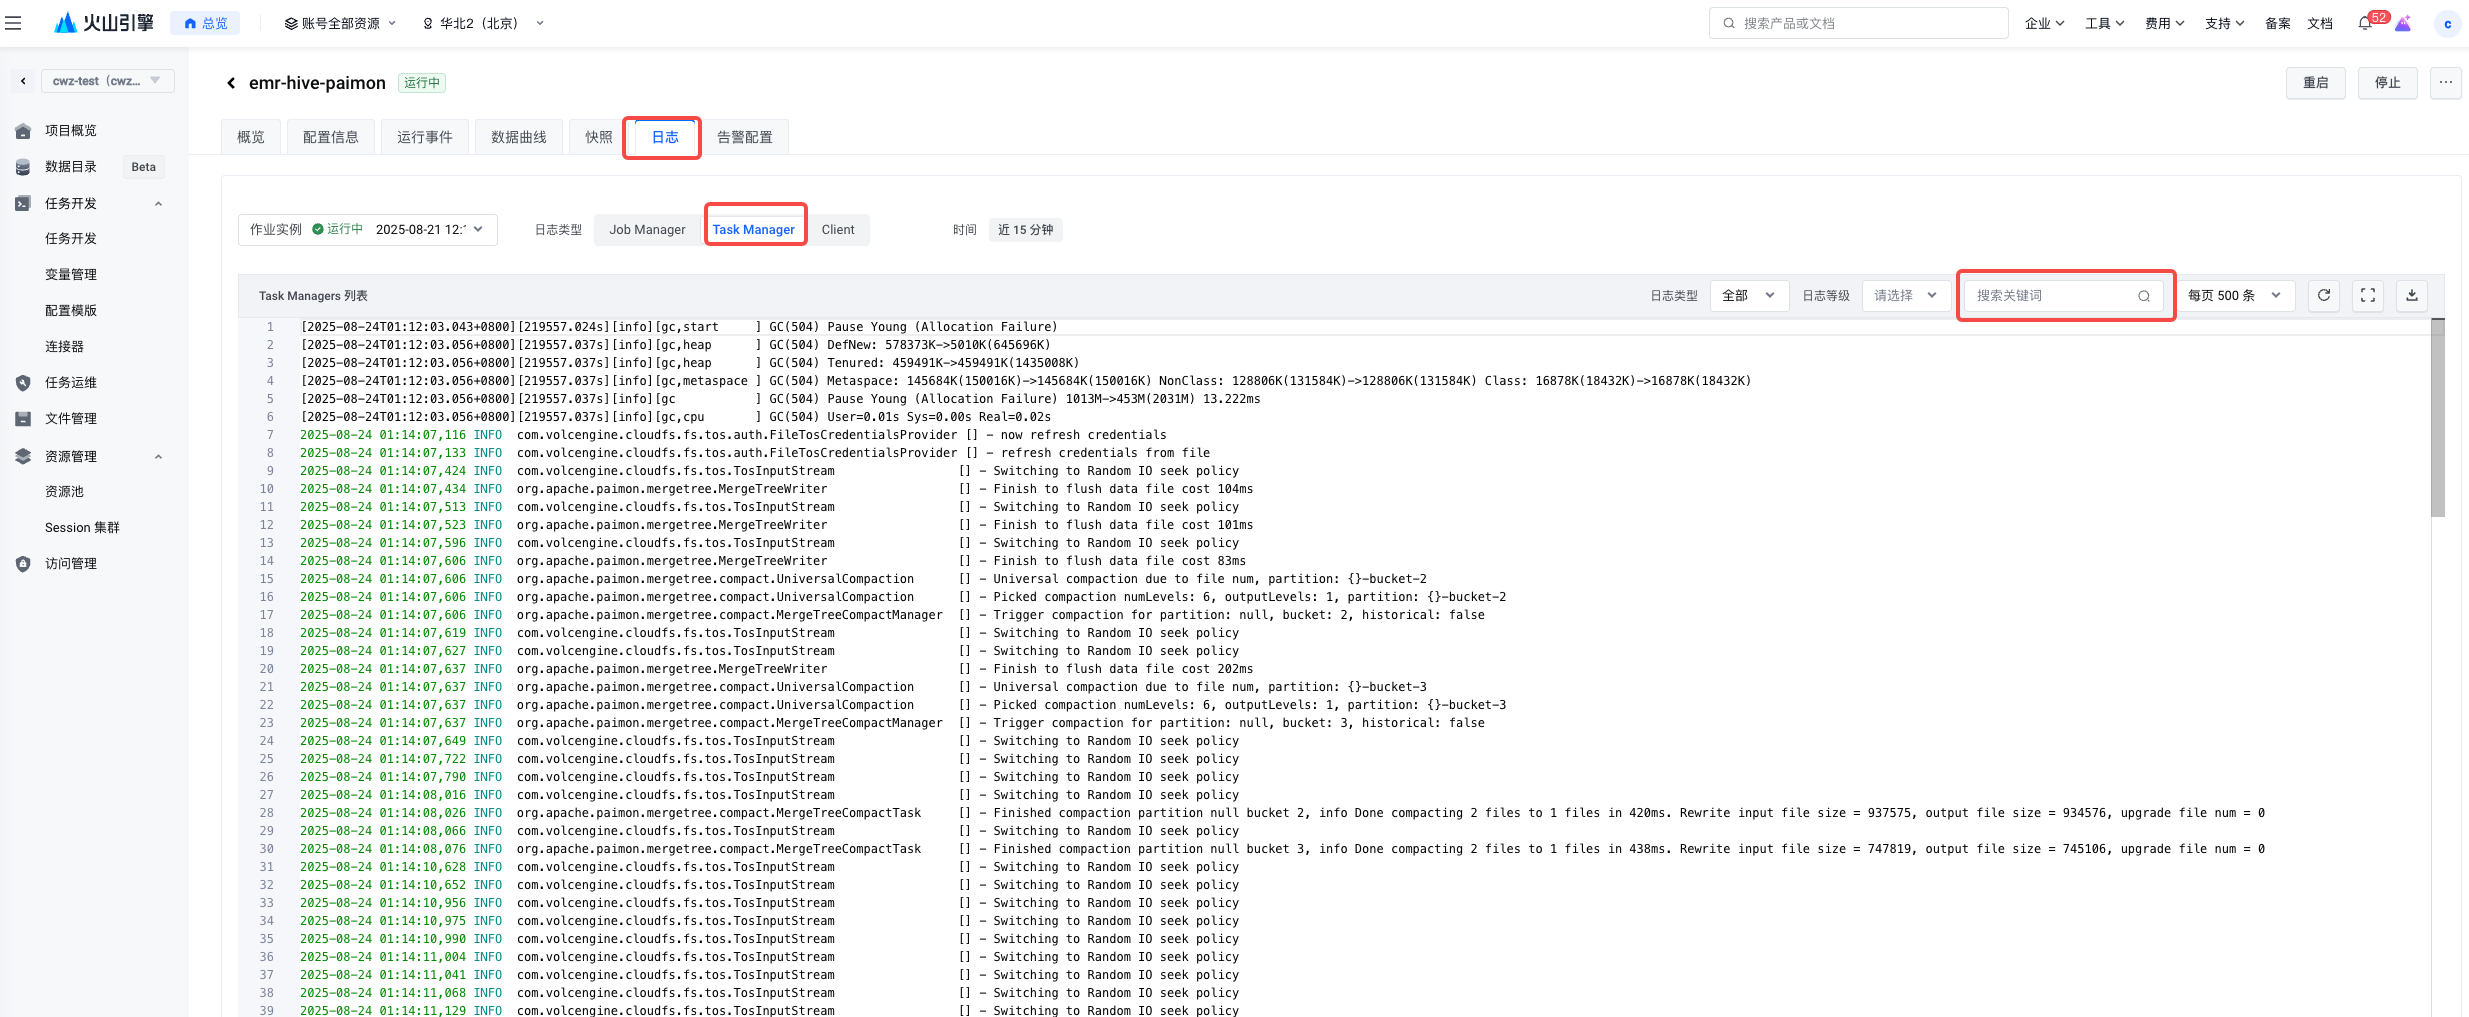Open the more options ellipsis button
The image size is (2469, 1017).
point(2445,83)
